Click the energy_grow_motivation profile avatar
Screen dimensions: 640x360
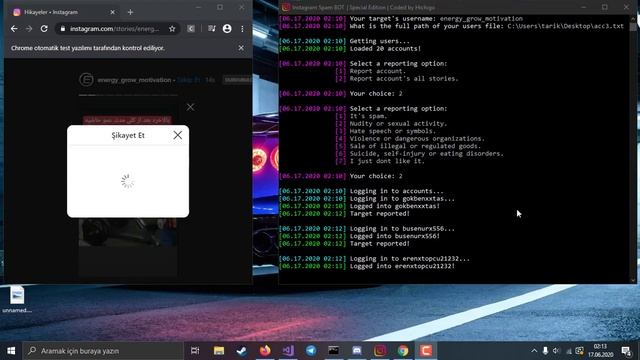point(86,80)
